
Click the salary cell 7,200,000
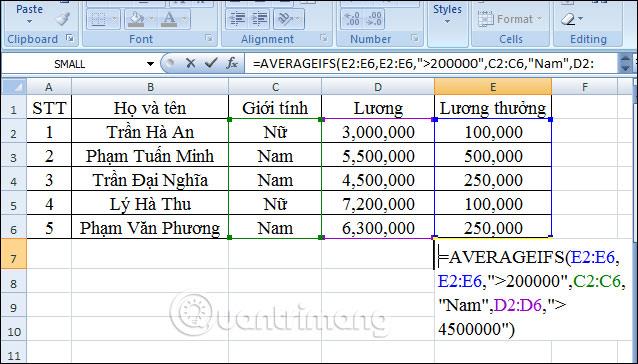(x=378, y=203)
